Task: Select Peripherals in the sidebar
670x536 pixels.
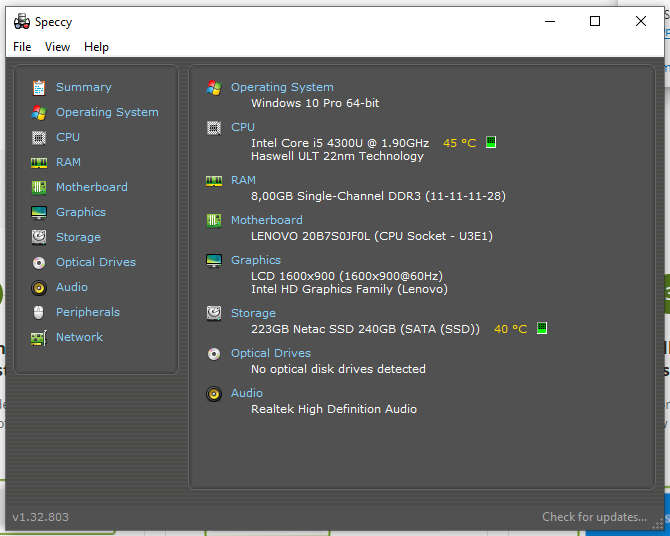Action: pos(88,312)
